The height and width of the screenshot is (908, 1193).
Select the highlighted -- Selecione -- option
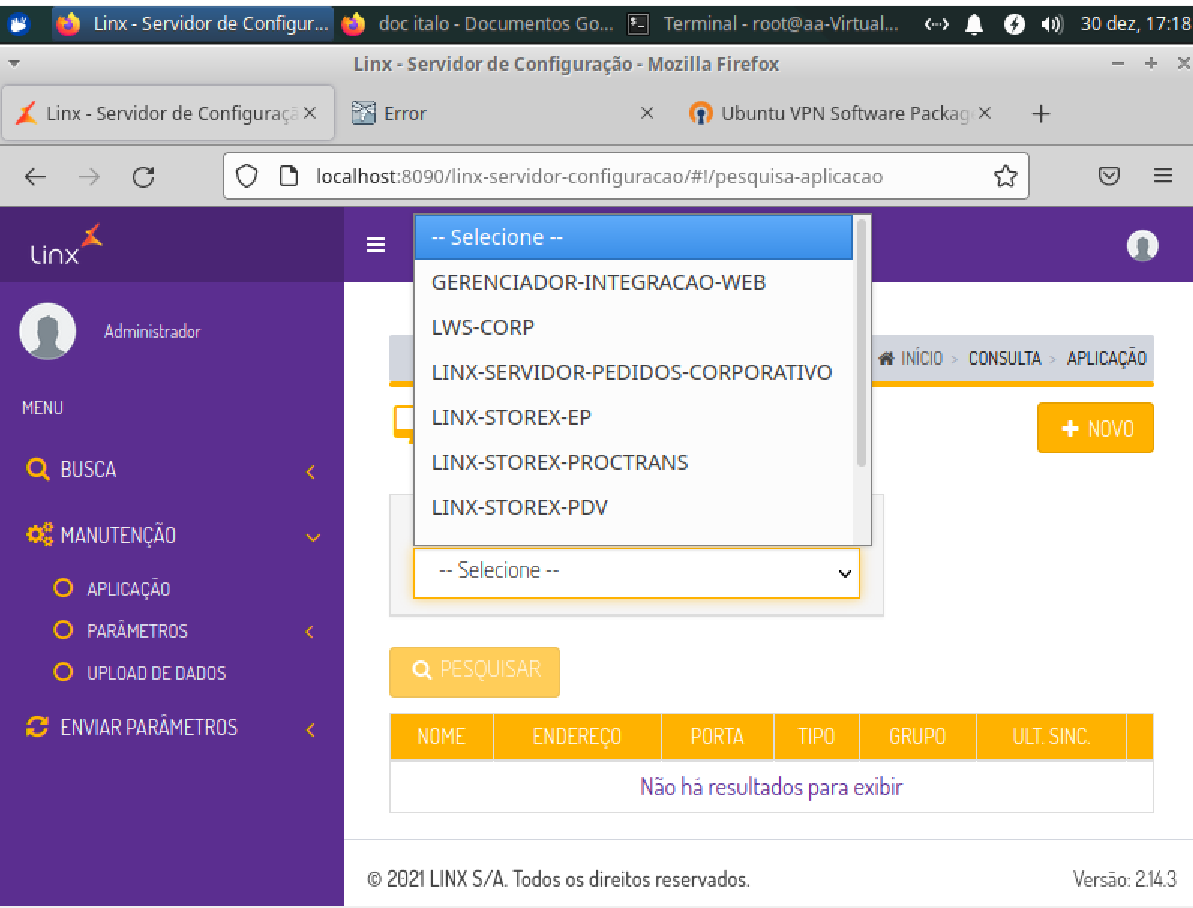tap(634, 237)
